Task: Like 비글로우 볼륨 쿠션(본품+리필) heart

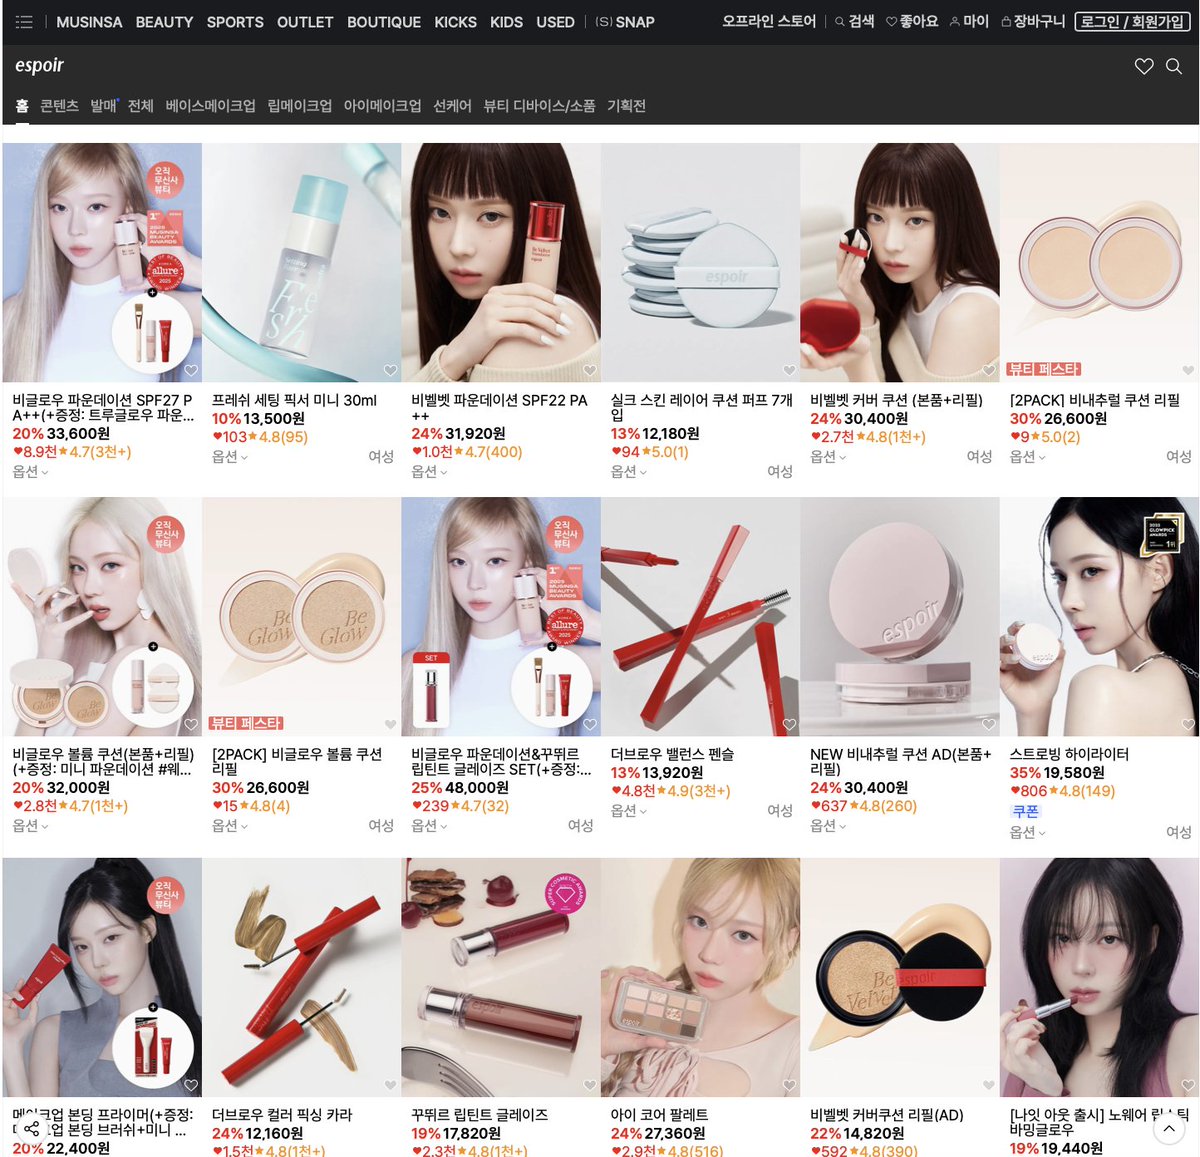Action: (191, 725)
